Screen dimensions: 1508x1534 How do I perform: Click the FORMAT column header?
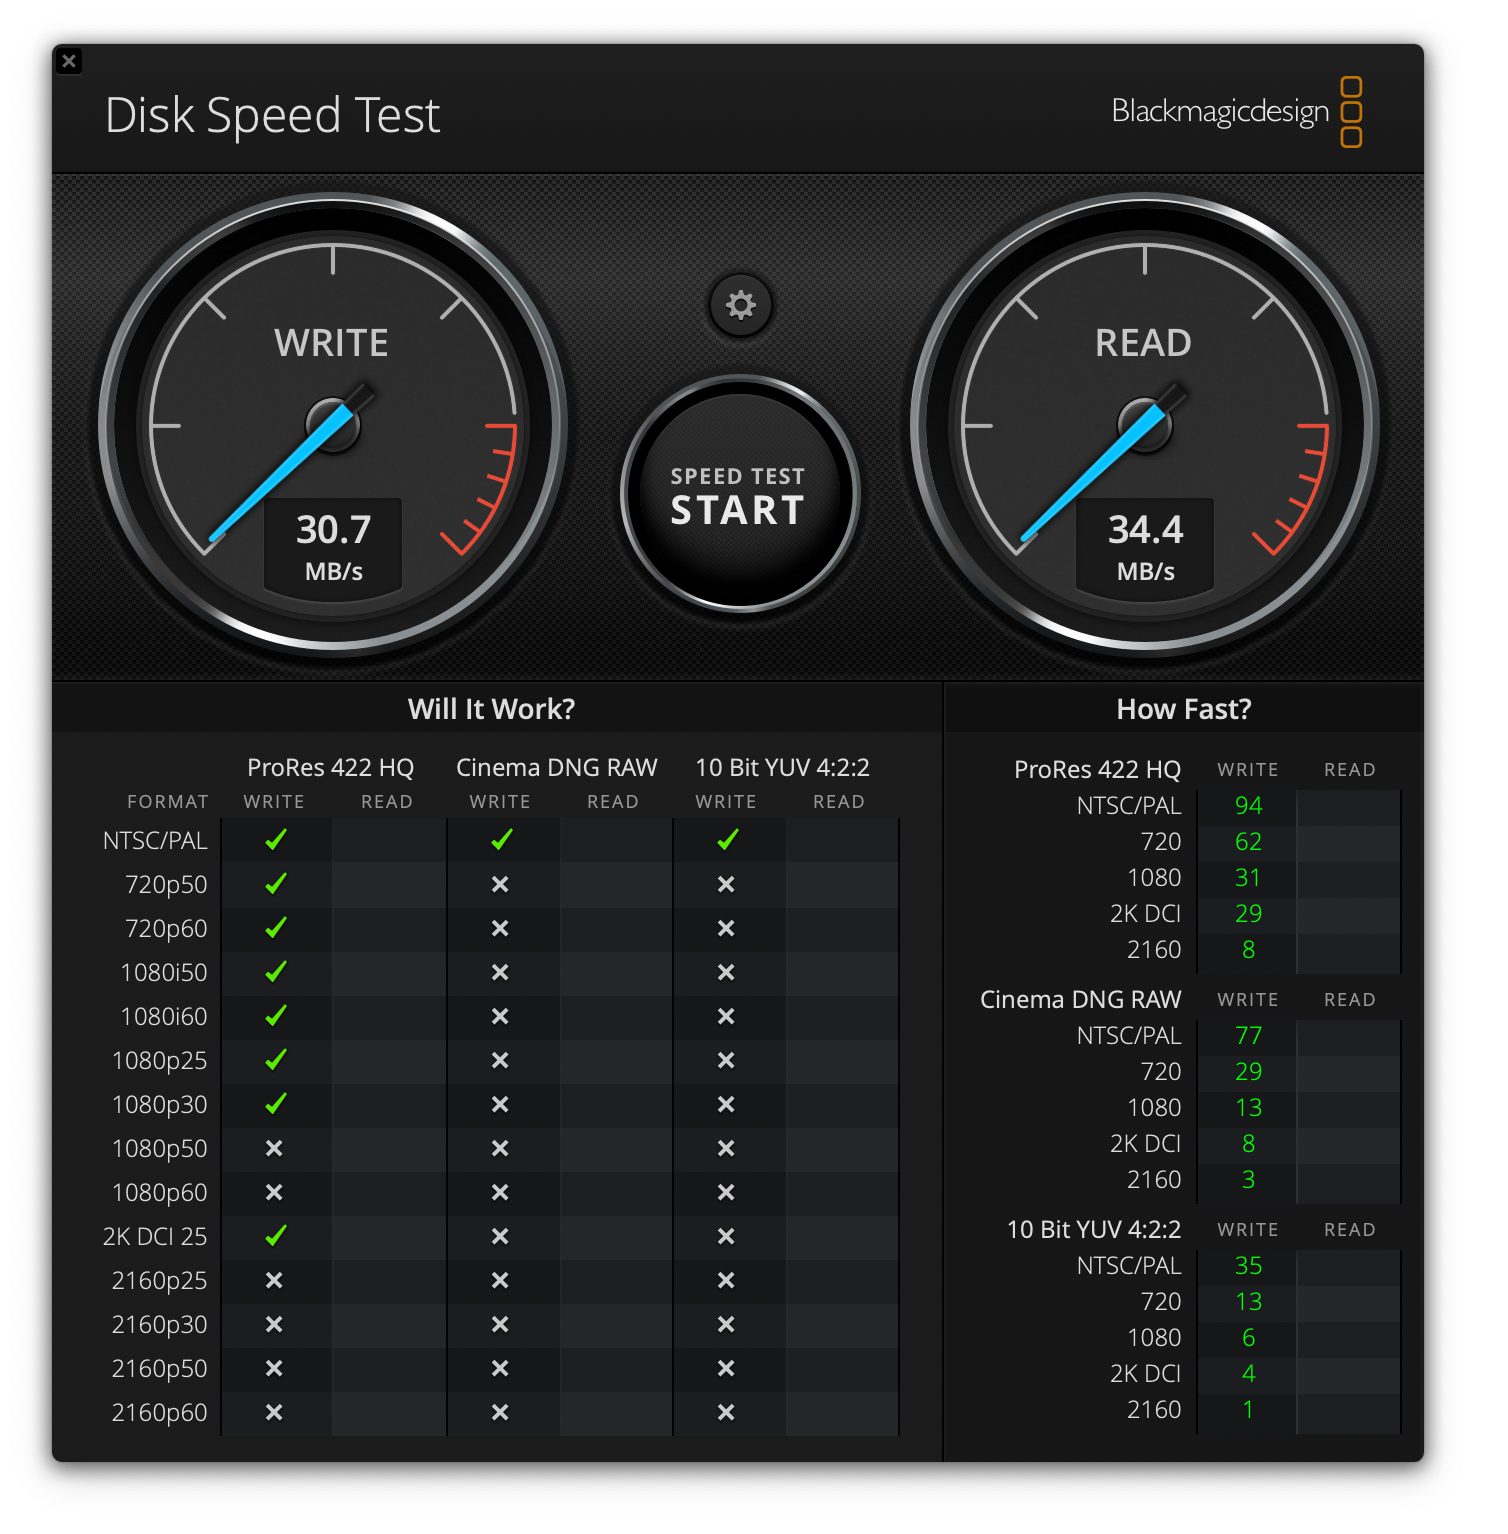click(167, 802)
